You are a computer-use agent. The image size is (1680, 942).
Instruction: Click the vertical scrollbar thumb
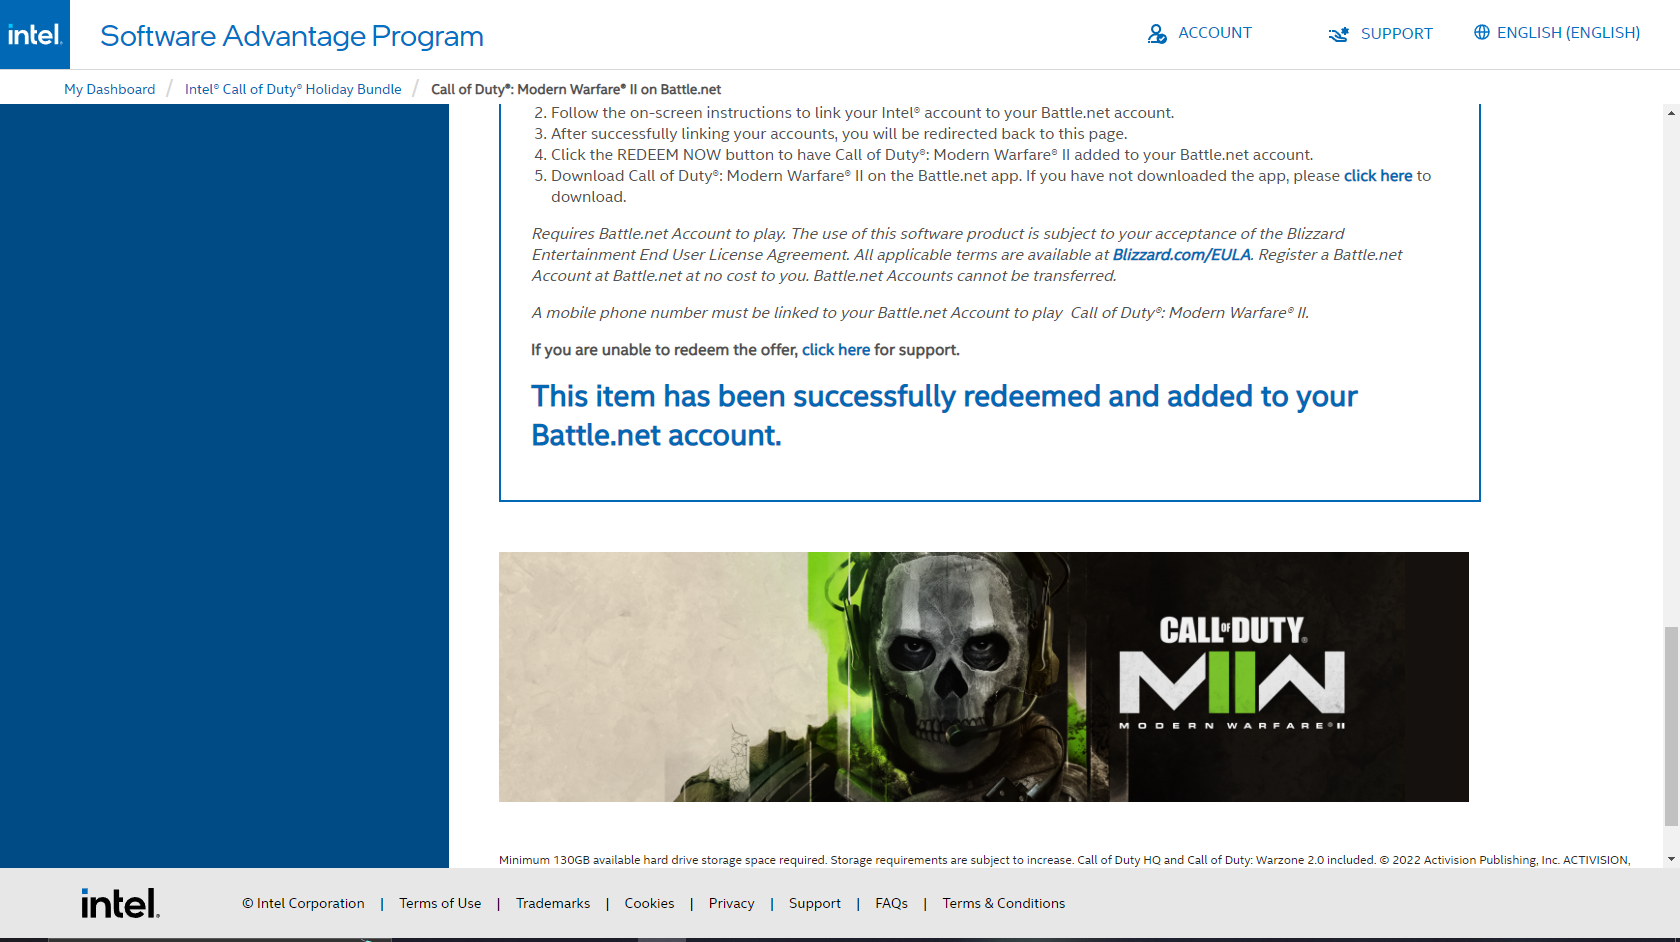(x=1672, y=726)
